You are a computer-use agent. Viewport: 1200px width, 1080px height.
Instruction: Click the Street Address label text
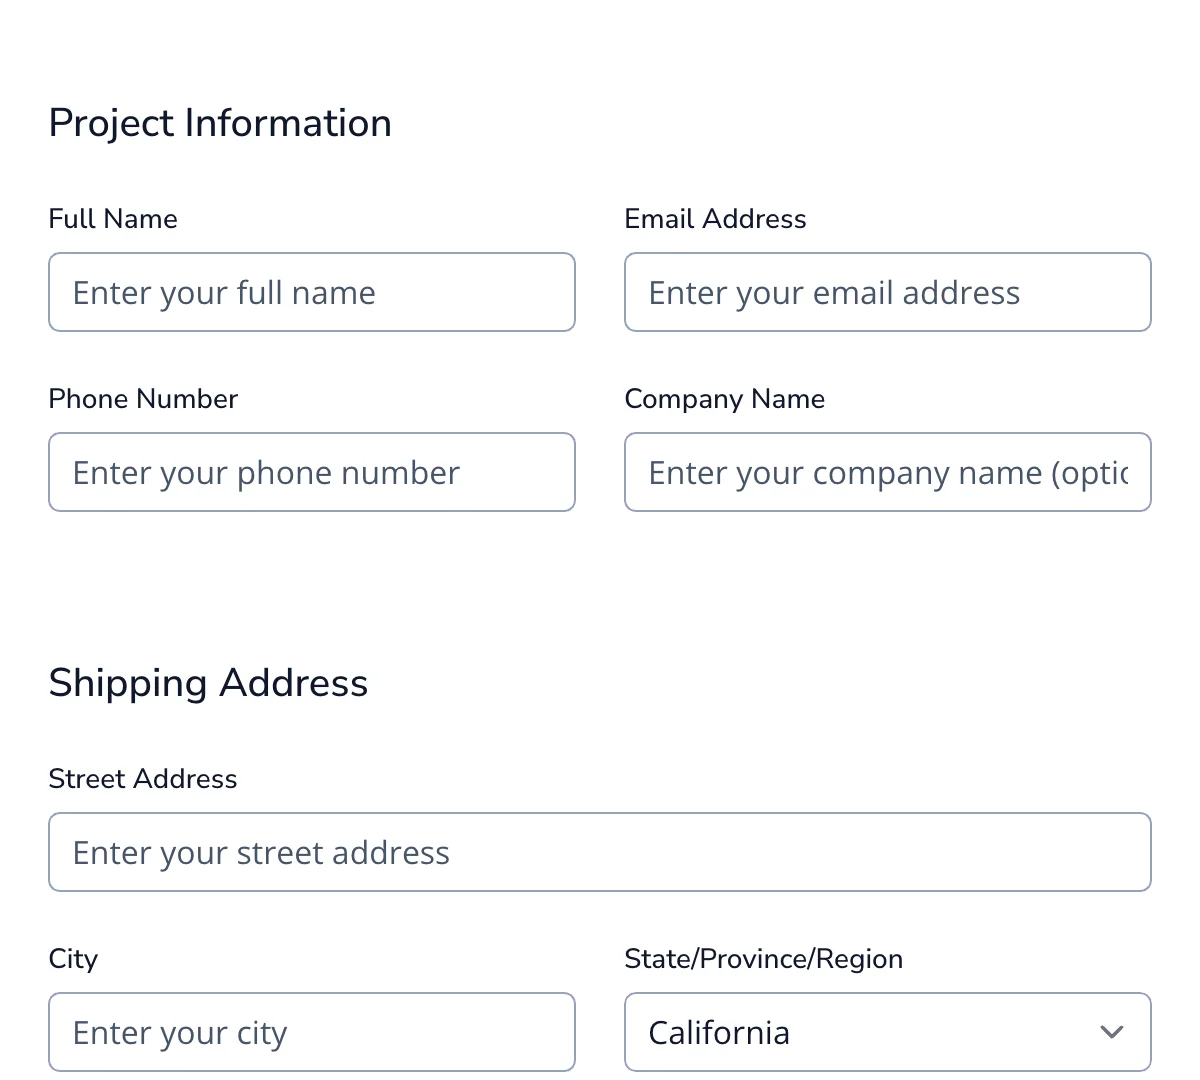coord(143,778)
